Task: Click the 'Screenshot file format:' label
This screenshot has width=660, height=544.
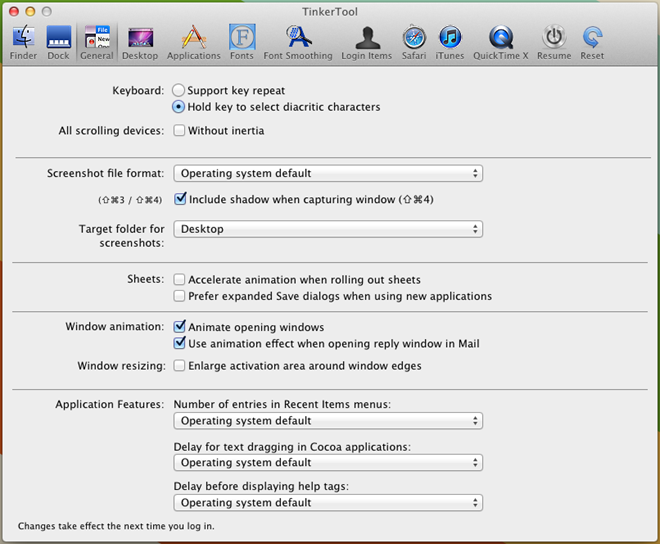Action: pos(105,173)
